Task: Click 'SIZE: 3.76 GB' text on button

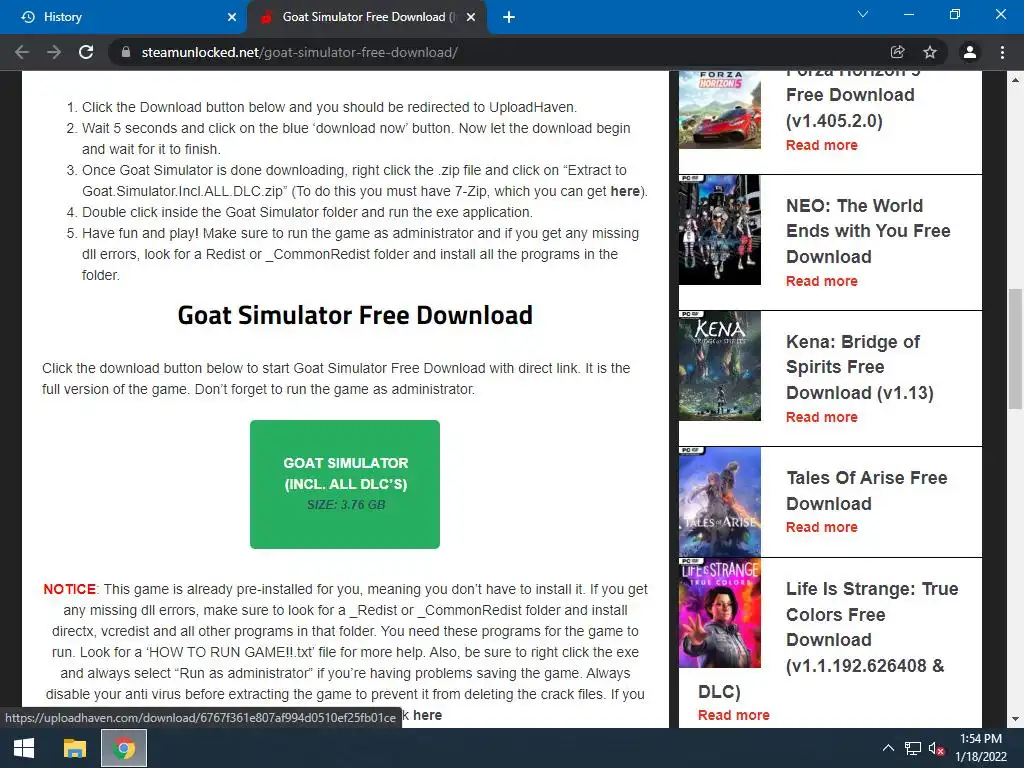Action: click(x=345, y=505)
